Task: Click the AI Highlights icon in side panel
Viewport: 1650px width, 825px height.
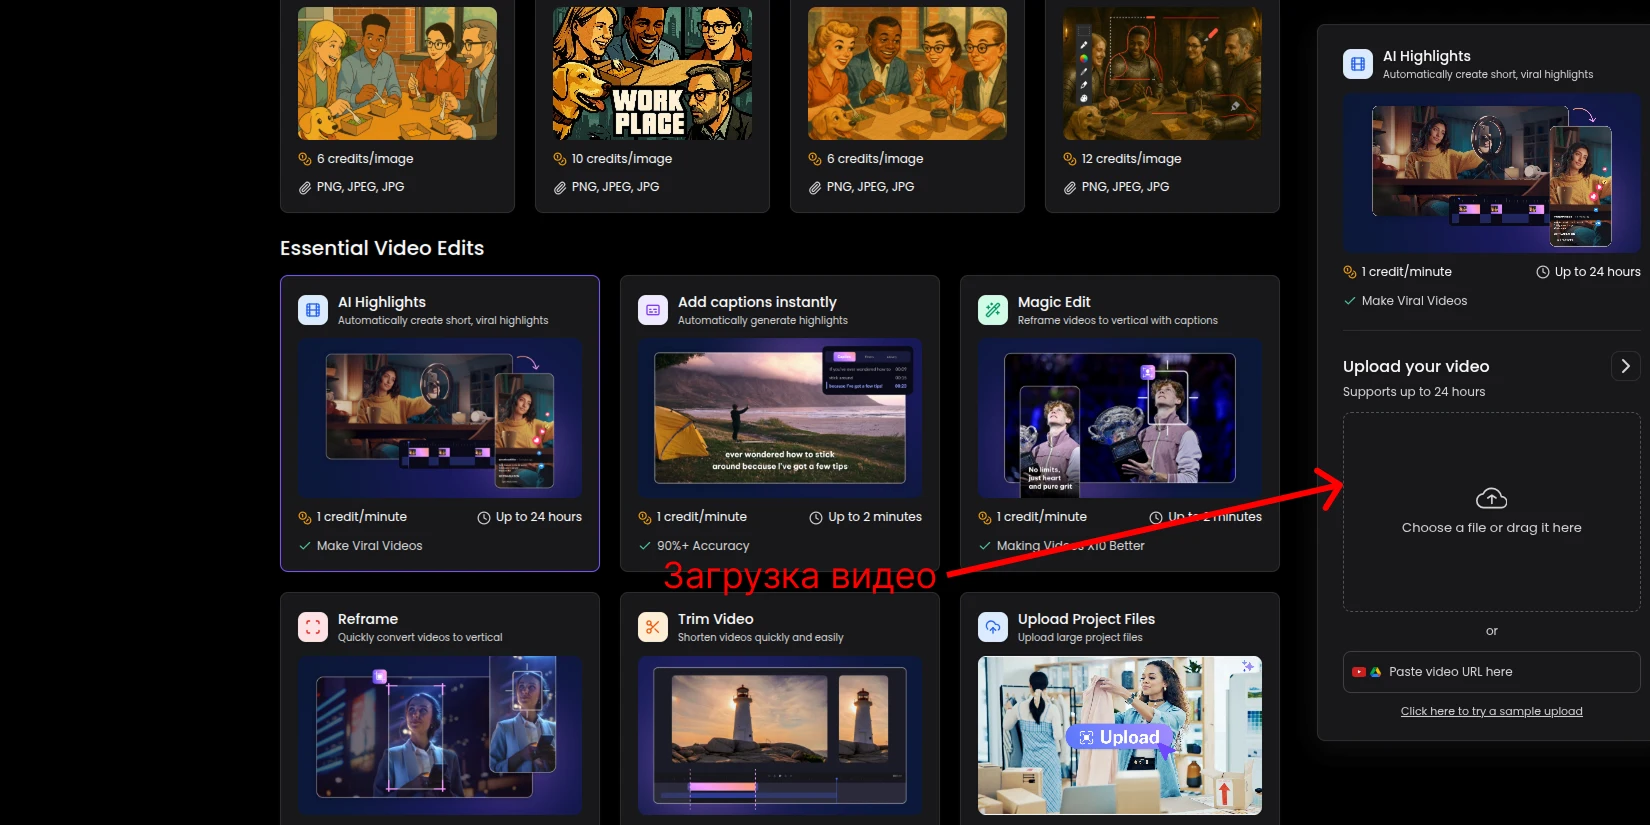Action: click(x=1358, y=64)
